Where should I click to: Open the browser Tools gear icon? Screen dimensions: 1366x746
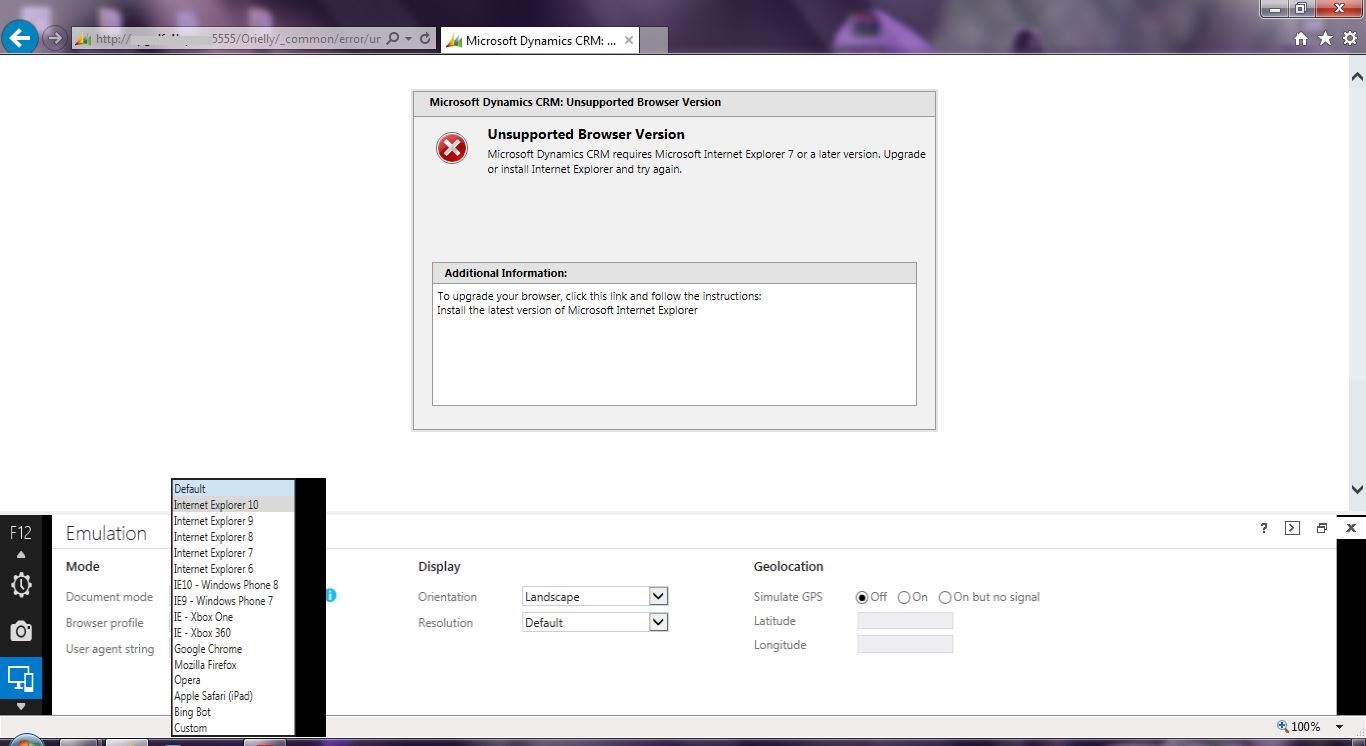(x=1349, y=39)
